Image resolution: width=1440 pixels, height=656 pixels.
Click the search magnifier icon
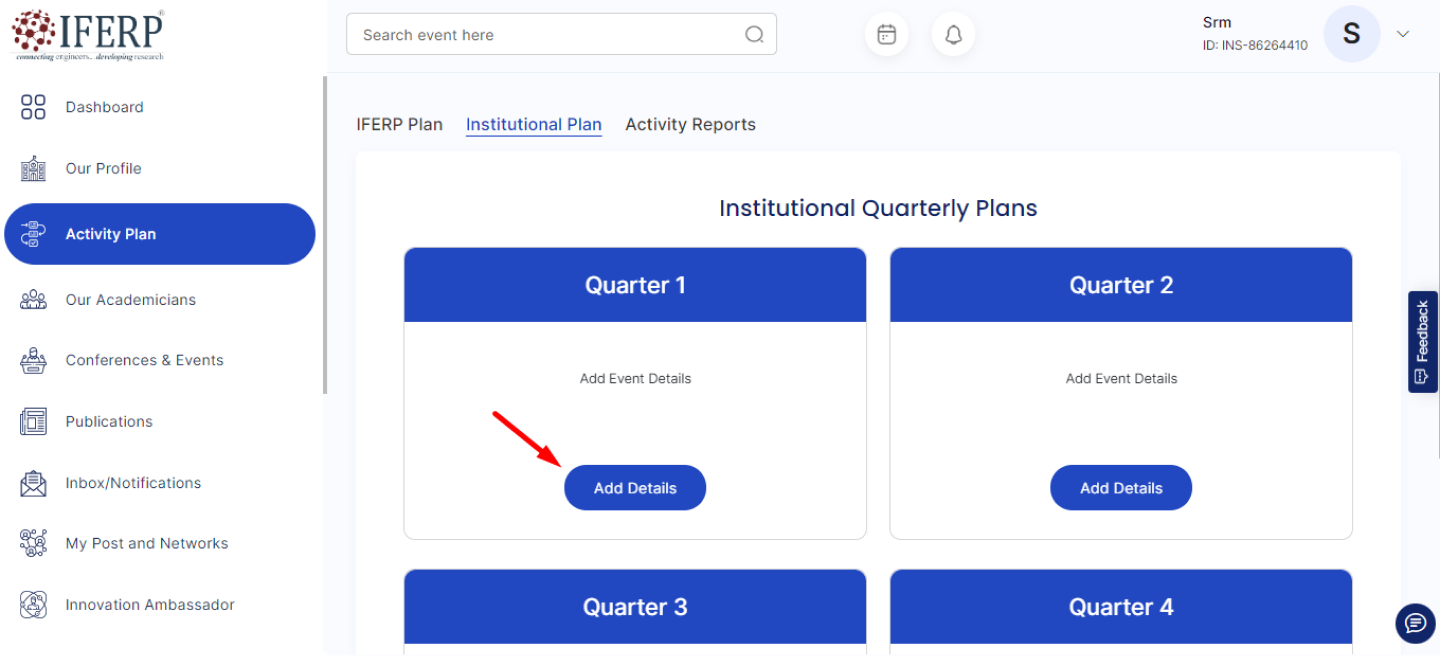coord(754,35)
